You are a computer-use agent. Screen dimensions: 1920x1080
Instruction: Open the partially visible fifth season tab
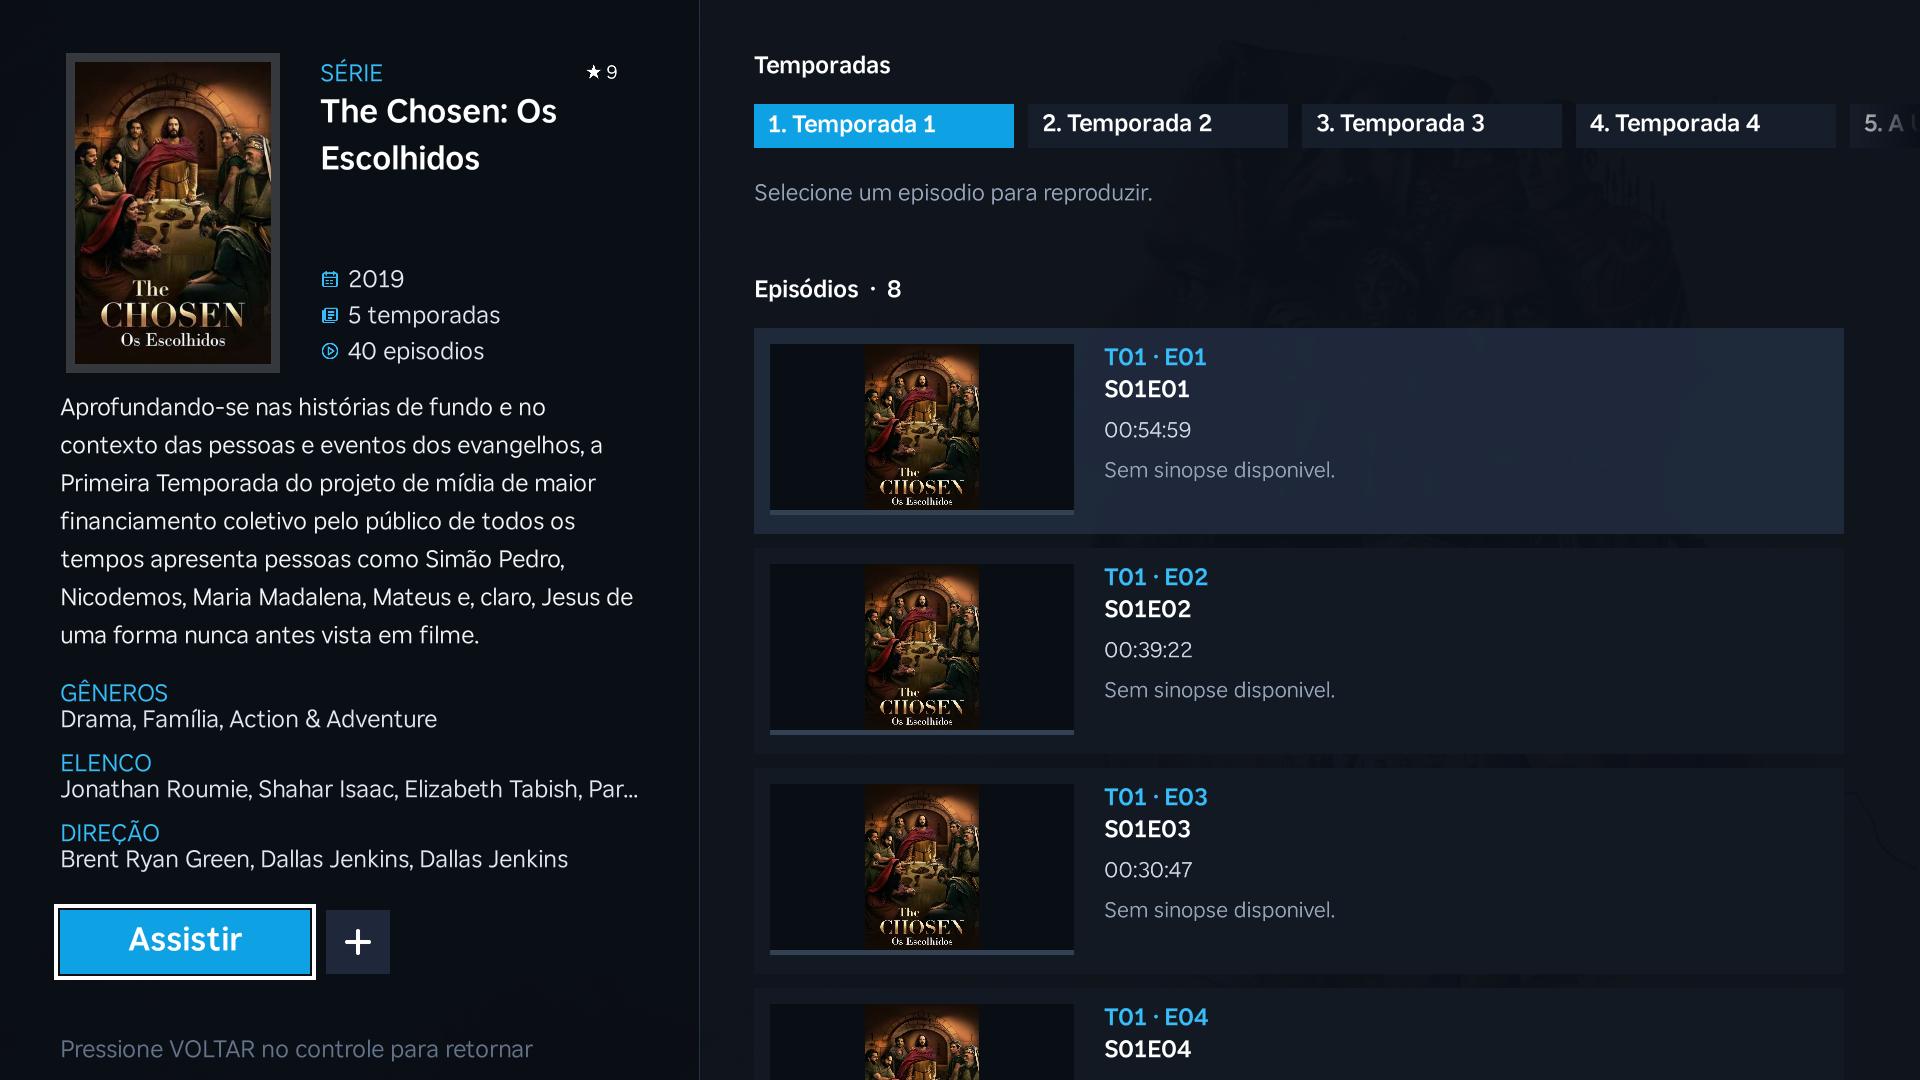1886,125
